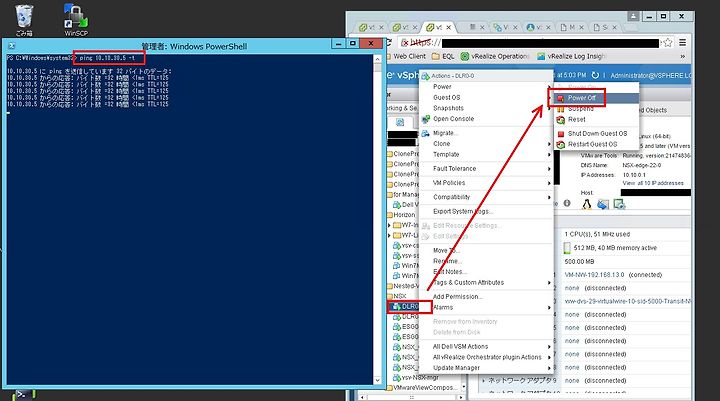Click the tree panel horizontal scrollbar right arrow
720x401 pixels.
(463, 396)
